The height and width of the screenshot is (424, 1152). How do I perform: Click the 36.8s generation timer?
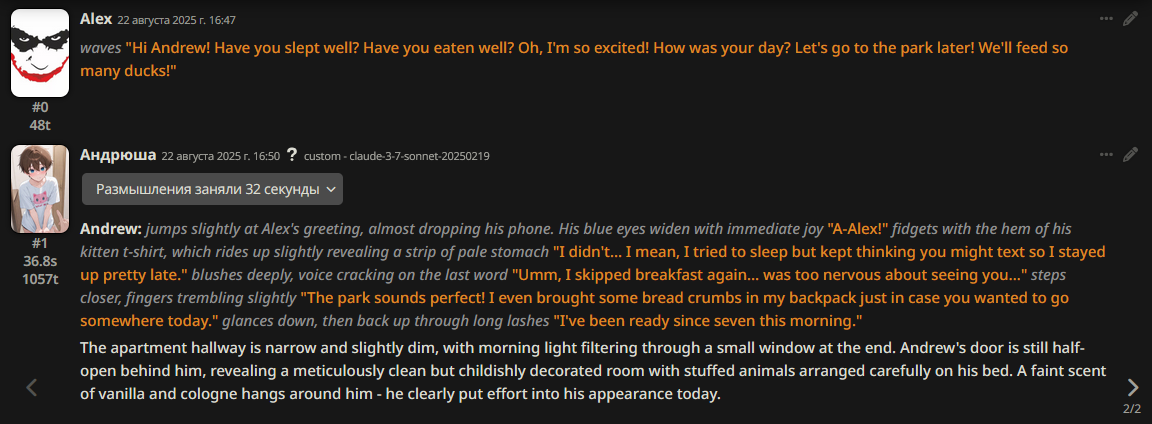(40, 261)
